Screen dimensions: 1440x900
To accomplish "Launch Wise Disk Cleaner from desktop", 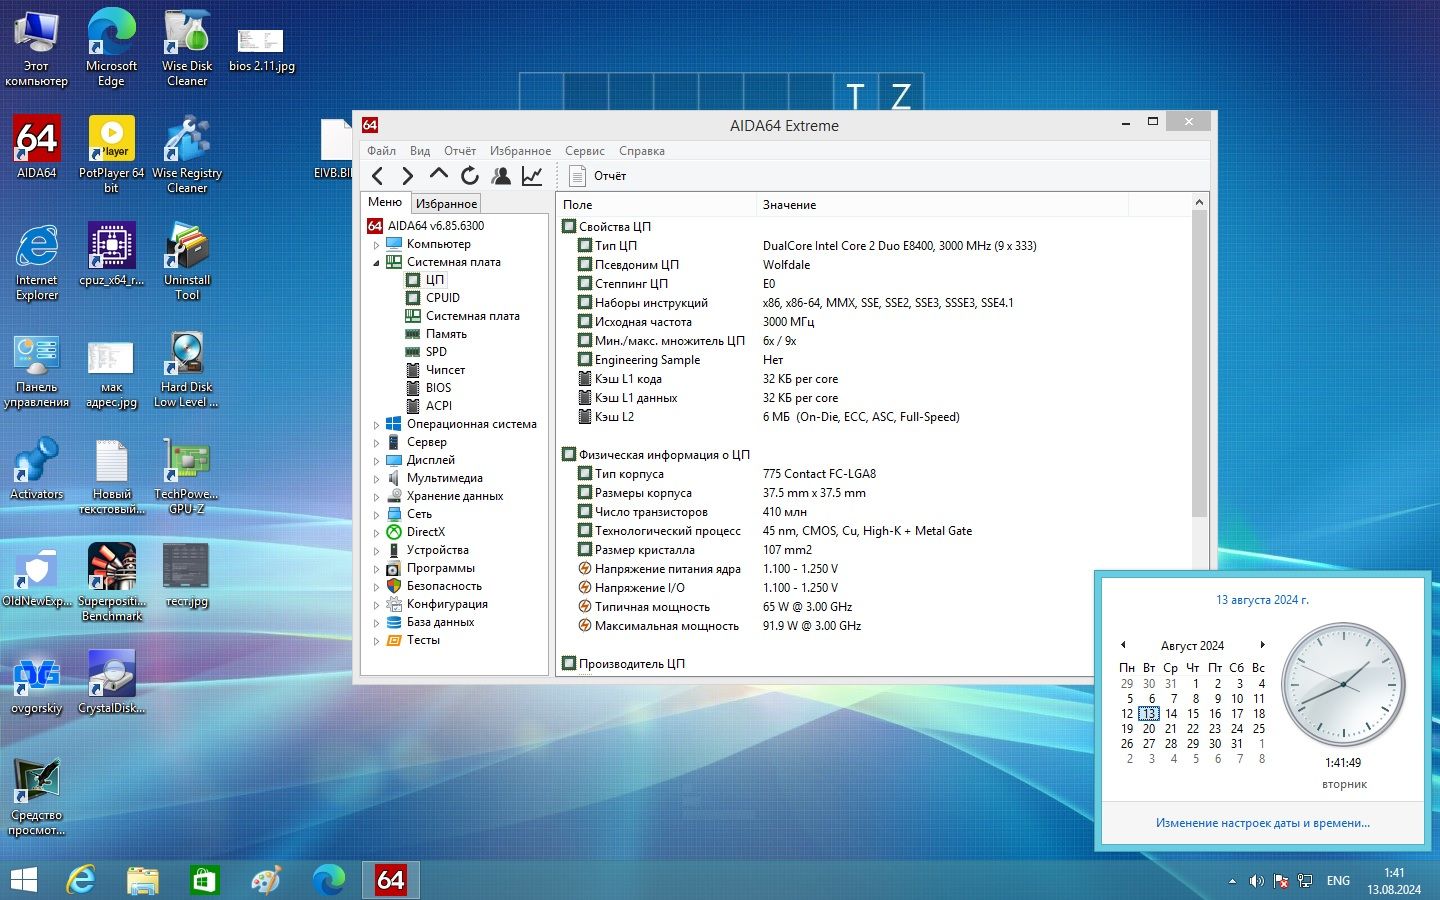I will pyautogui.click(x=187, y=48).
